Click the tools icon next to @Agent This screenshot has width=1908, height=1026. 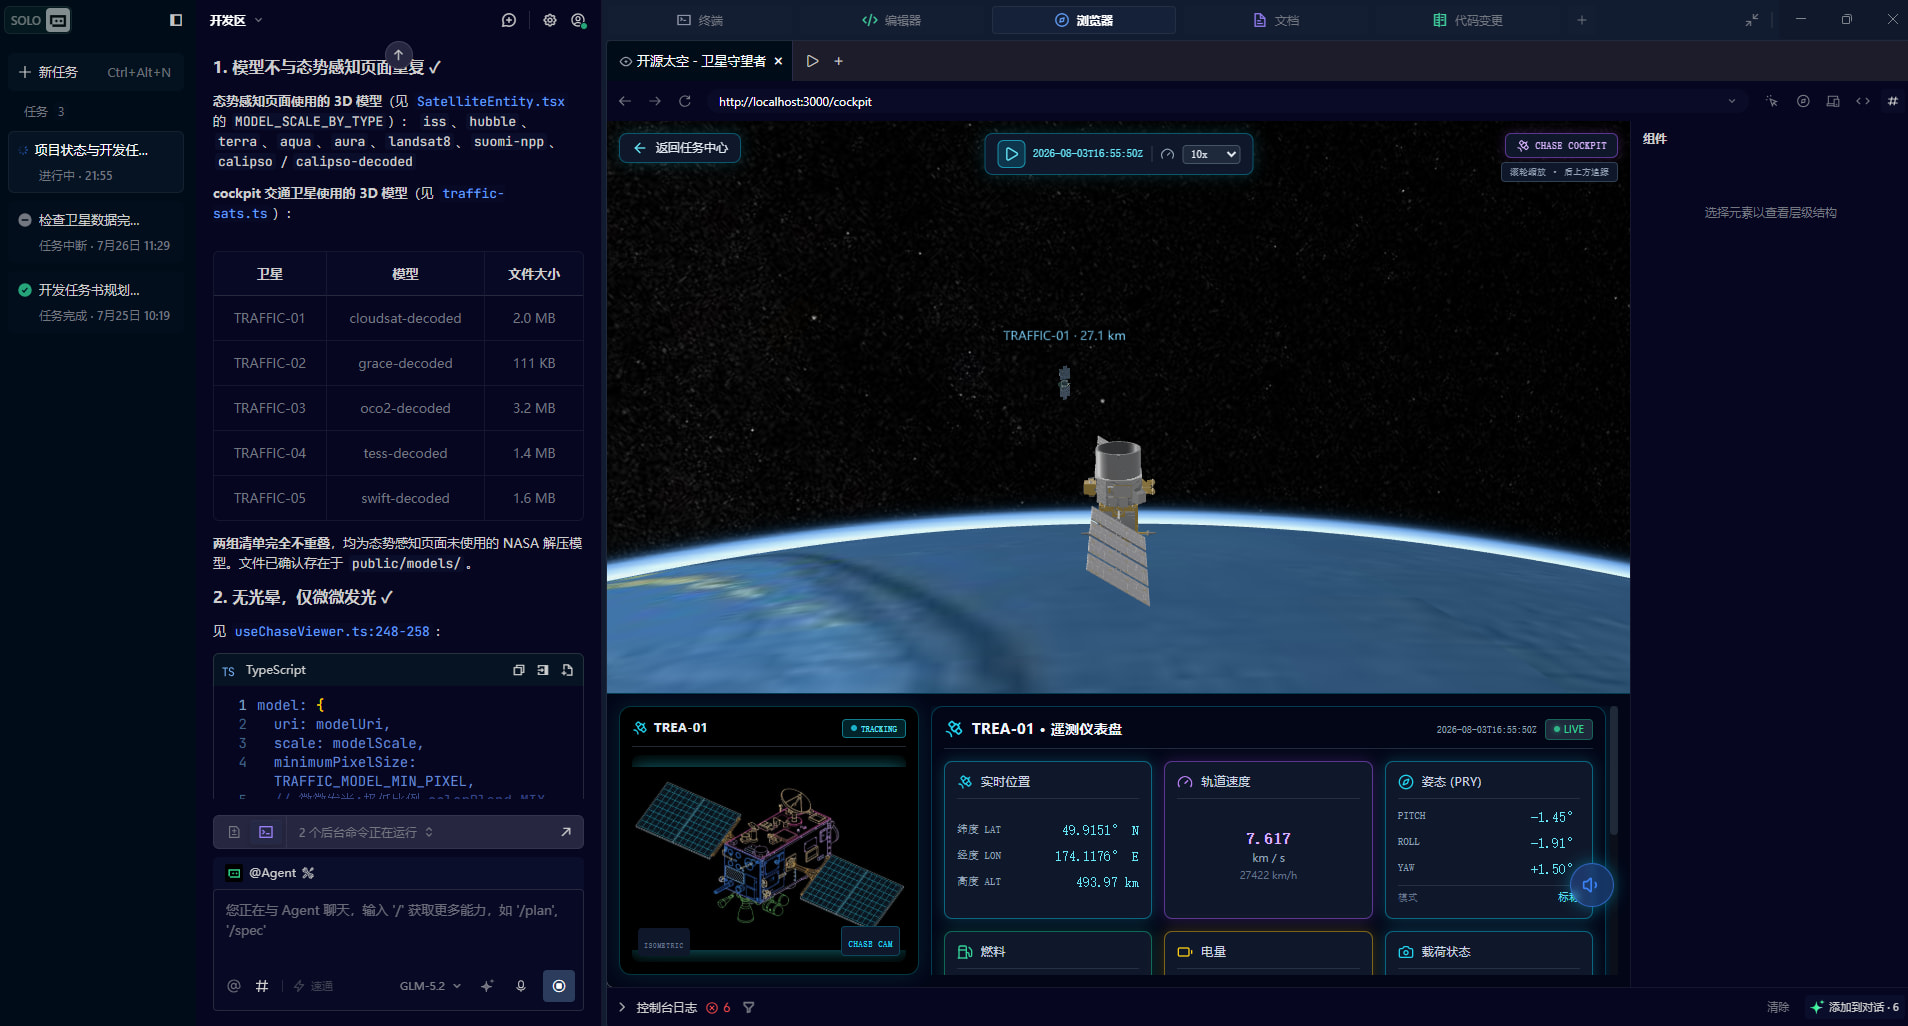(308, 873)
